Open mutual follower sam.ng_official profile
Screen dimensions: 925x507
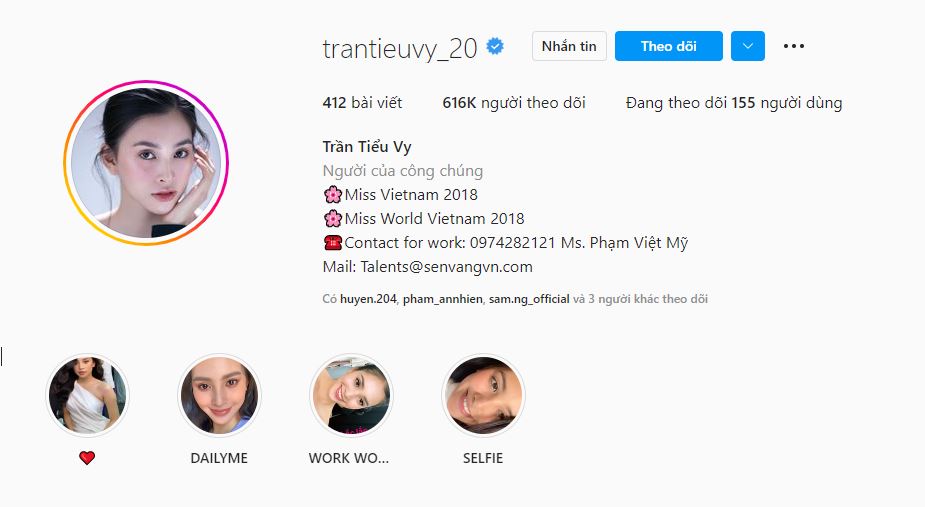[x=529, y=299]
